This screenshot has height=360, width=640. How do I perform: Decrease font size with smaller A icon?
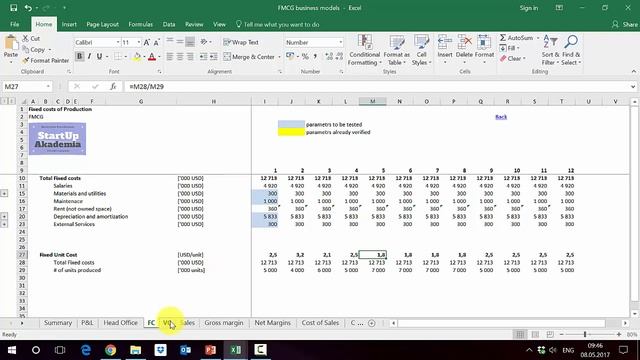(x=156, y=42)
